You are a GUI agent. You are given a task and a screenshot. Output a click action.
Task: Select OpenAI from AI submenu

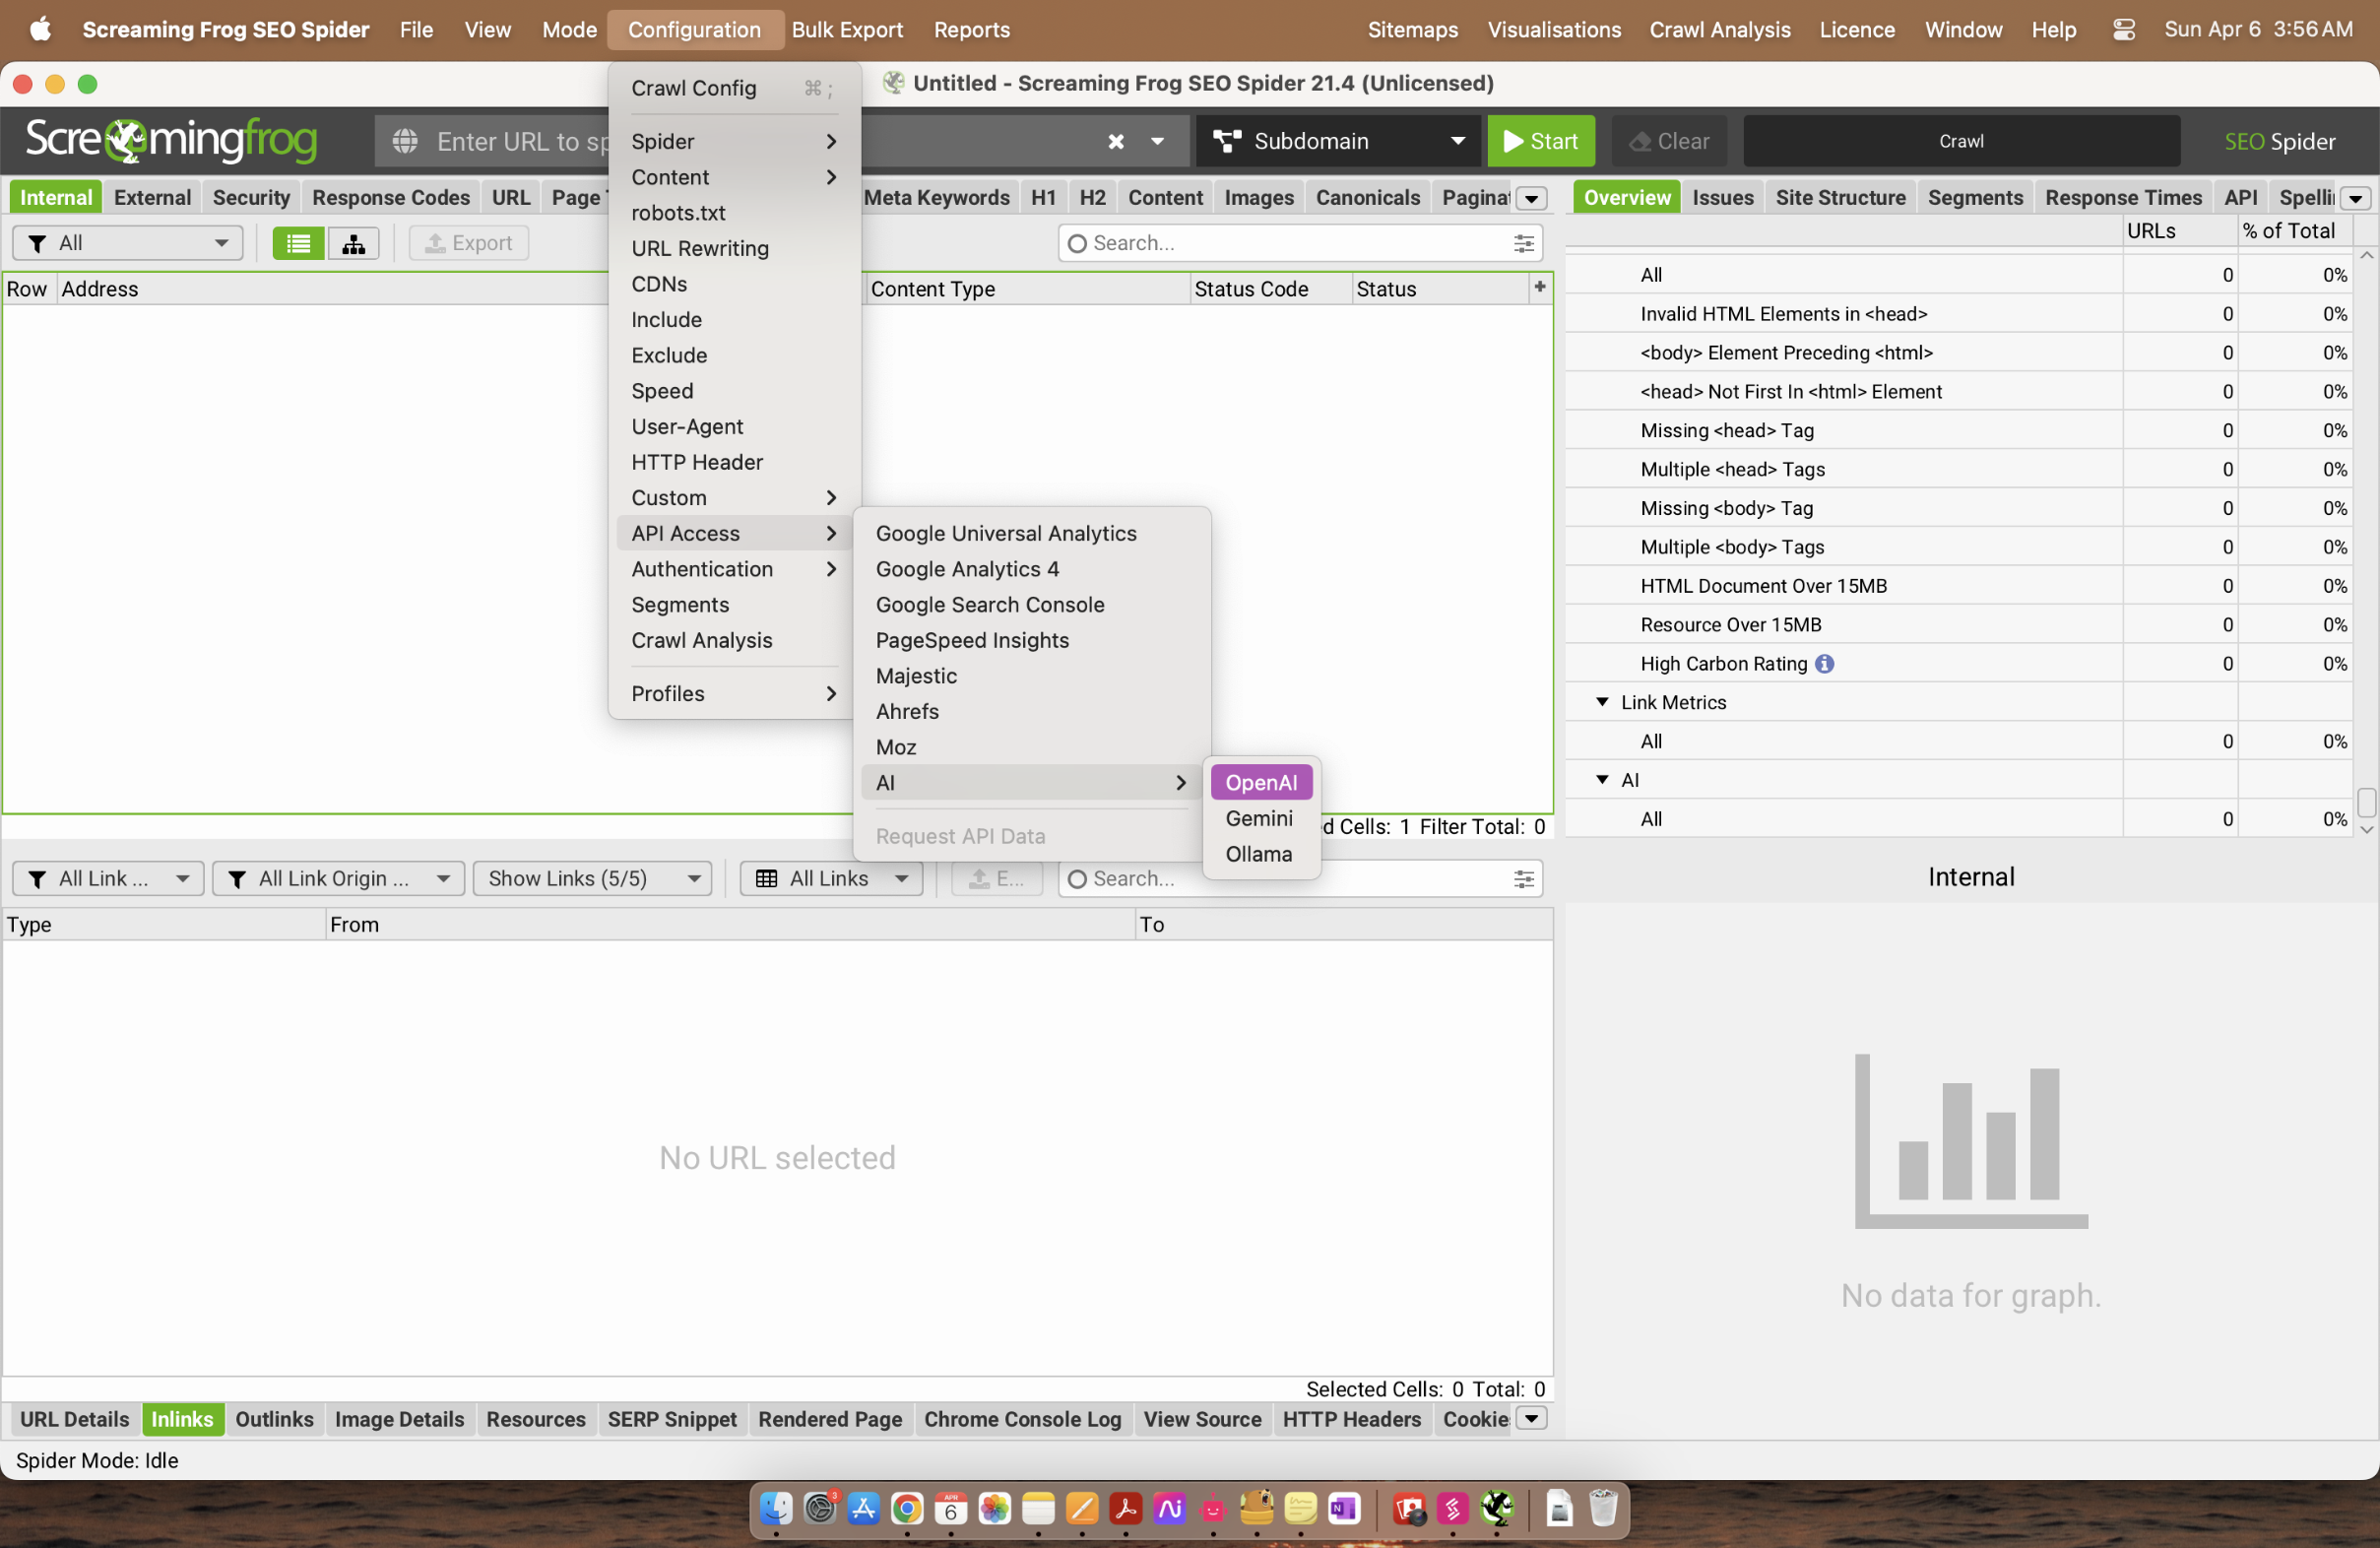pyautogui.click(x=1260, y=782)
